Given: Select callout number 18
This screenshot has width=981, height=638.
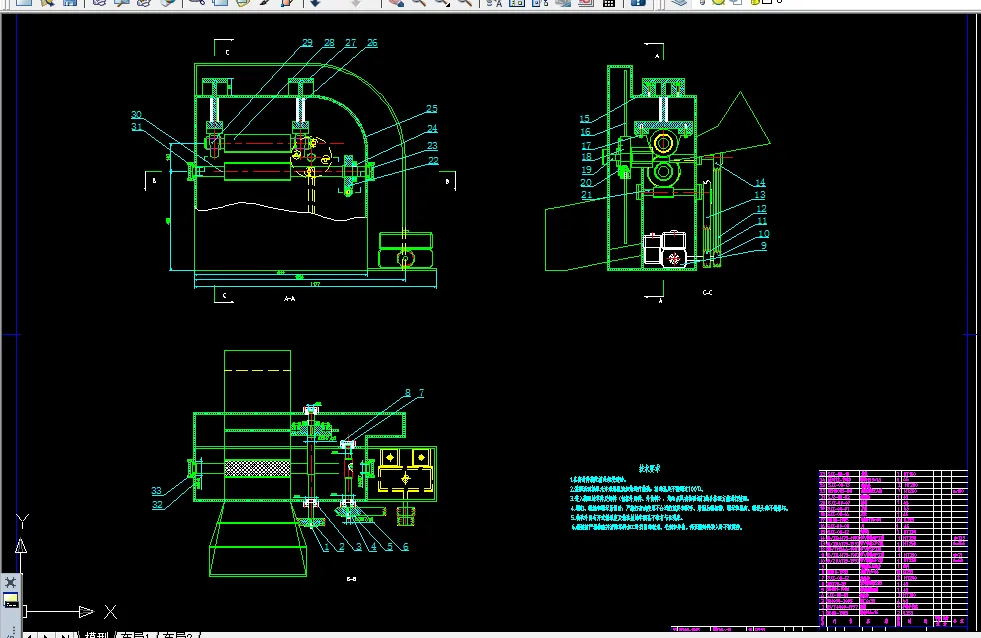Looking at the screenshot, I should click(x=586, y=157).
